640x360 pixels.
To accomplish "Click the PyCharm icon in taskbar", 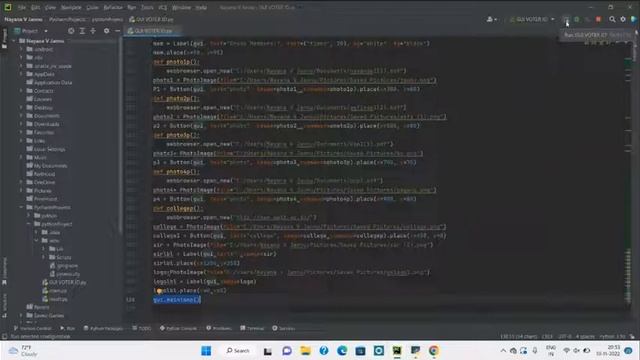I will coord(397,351).
